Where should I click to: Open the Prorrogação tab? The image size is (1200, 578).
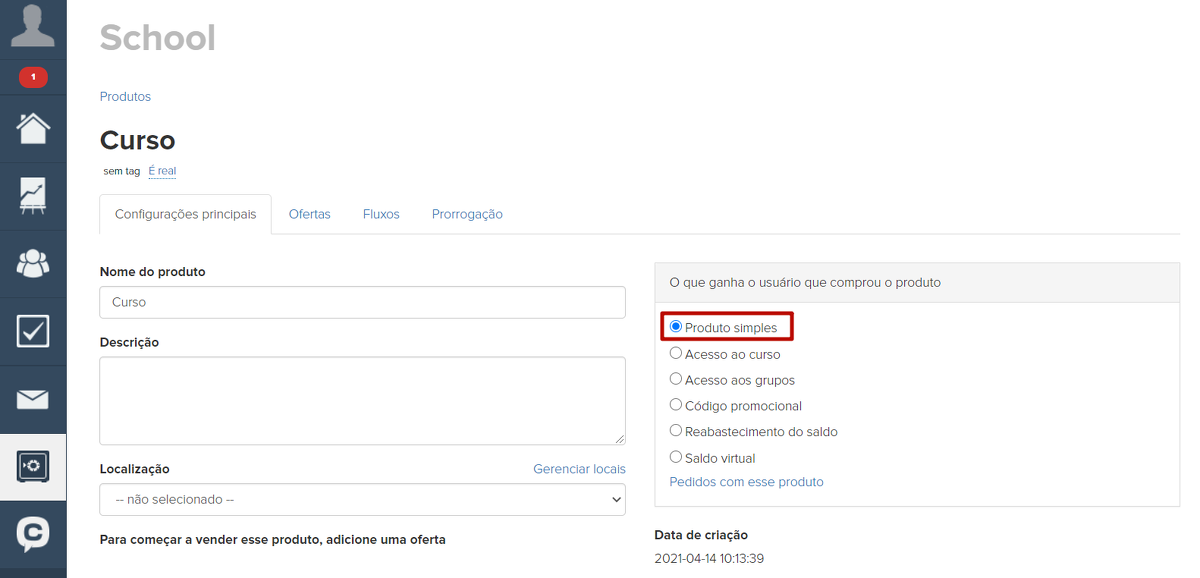pos(467,214)
